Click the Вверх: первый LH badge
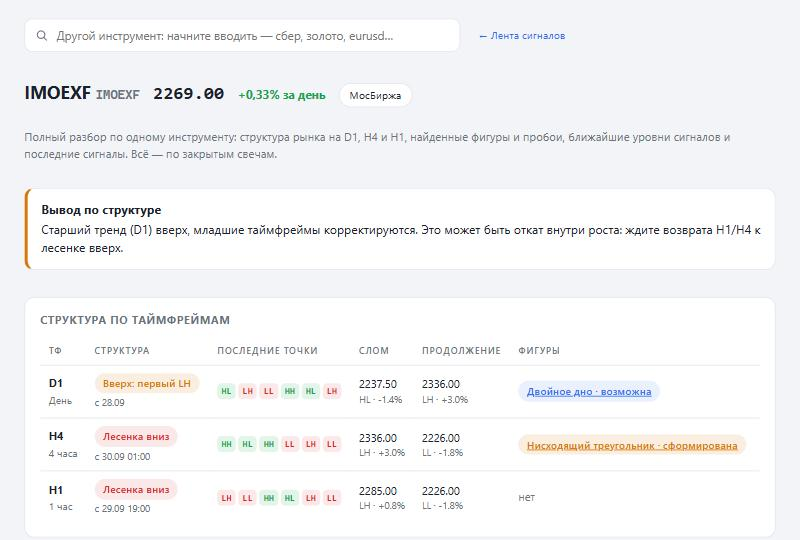Screen dimensions: 800x540 [x=146, y=383]
